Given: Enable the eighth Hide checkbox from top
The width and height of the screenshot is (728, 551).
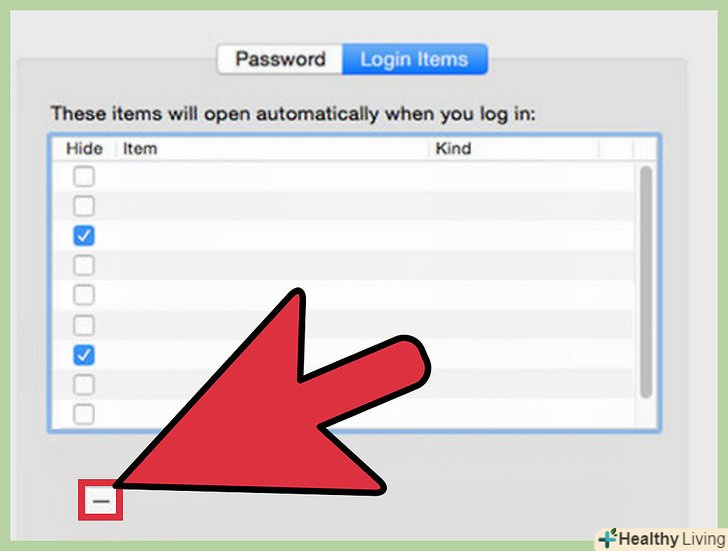Looking at the screenshot, I should (x=84, y=385).
